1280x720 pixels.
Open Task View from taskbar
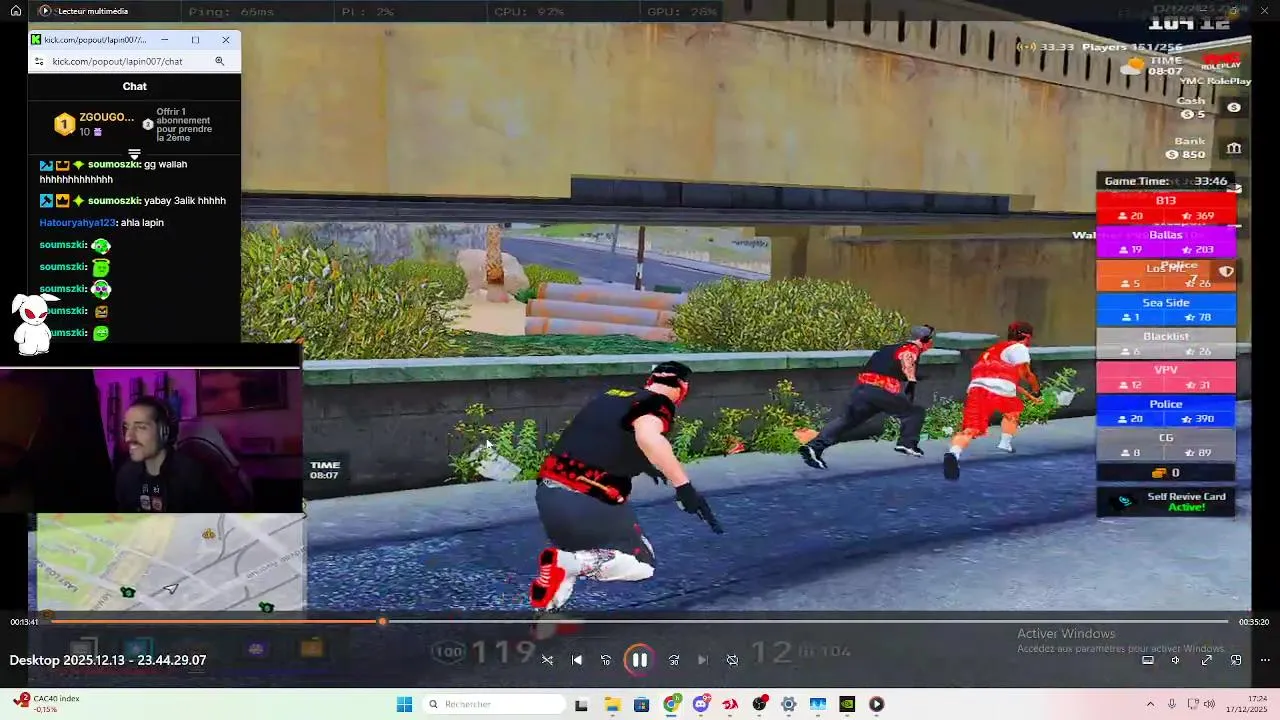point(581,704)
